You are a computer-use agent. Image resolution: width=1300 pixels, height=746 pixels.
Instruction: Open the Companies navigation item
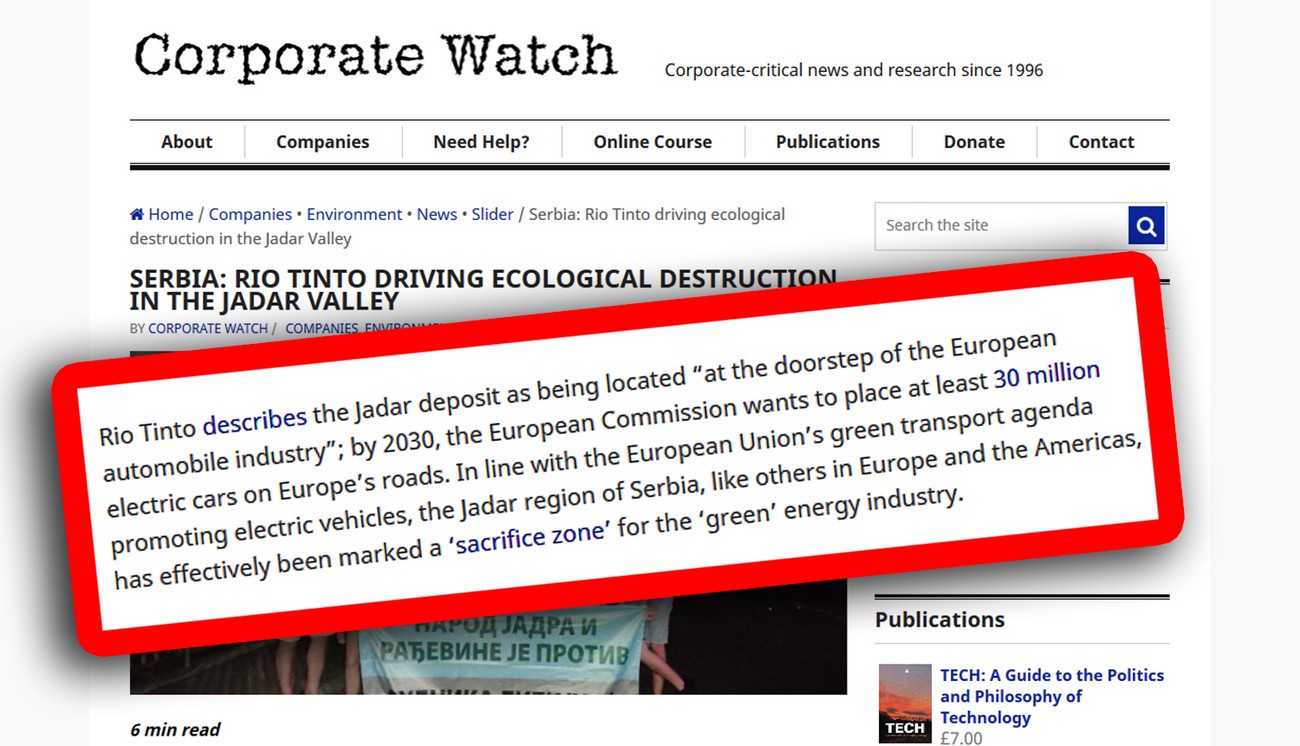(323, 142)
